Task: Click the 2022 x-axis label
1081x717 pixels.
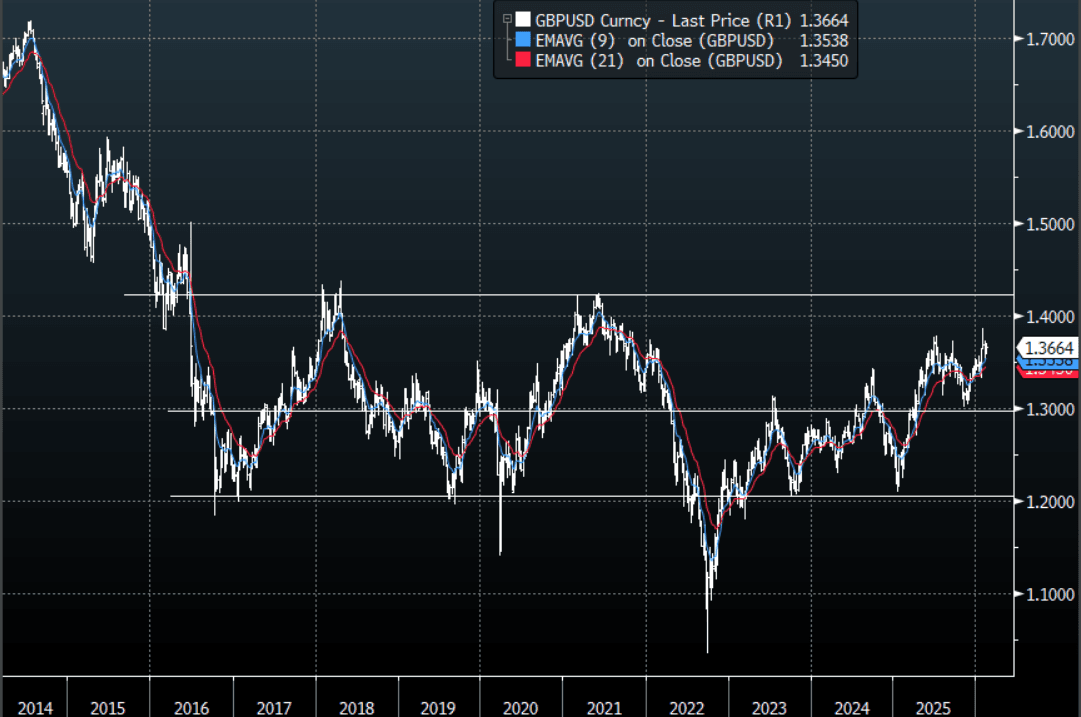Action: click(x=687, y=708)
